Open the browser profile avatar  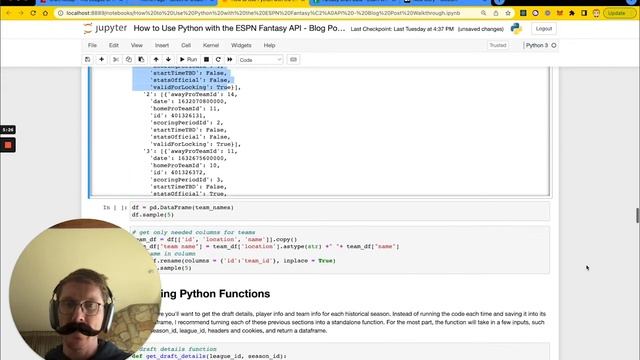tap(596, 13)
